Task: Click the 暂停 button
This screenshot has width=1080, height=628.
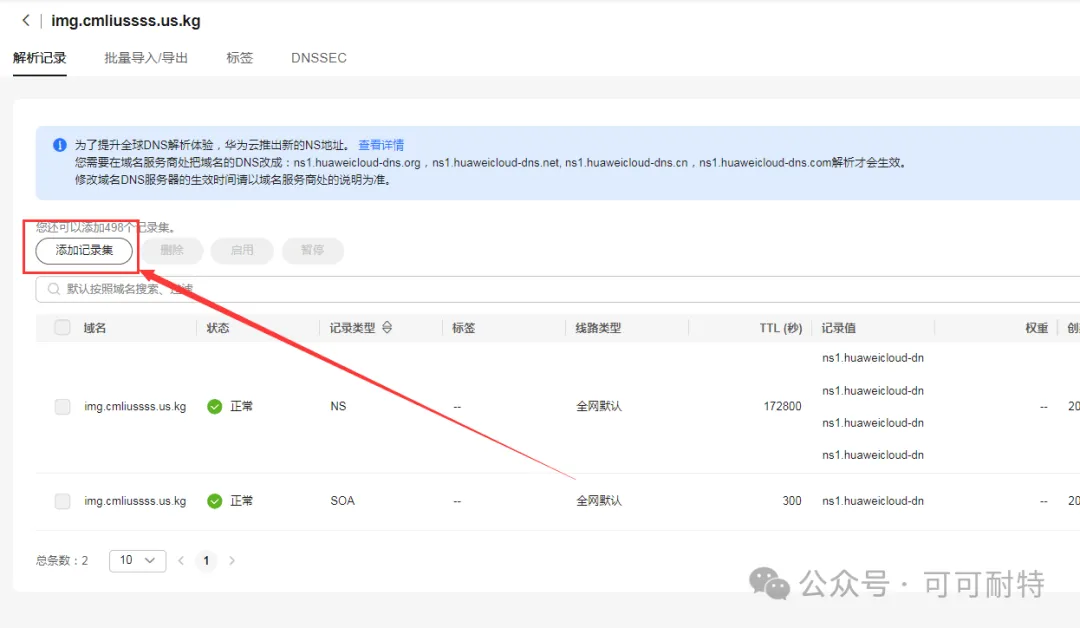Action: tap(313, 251)
